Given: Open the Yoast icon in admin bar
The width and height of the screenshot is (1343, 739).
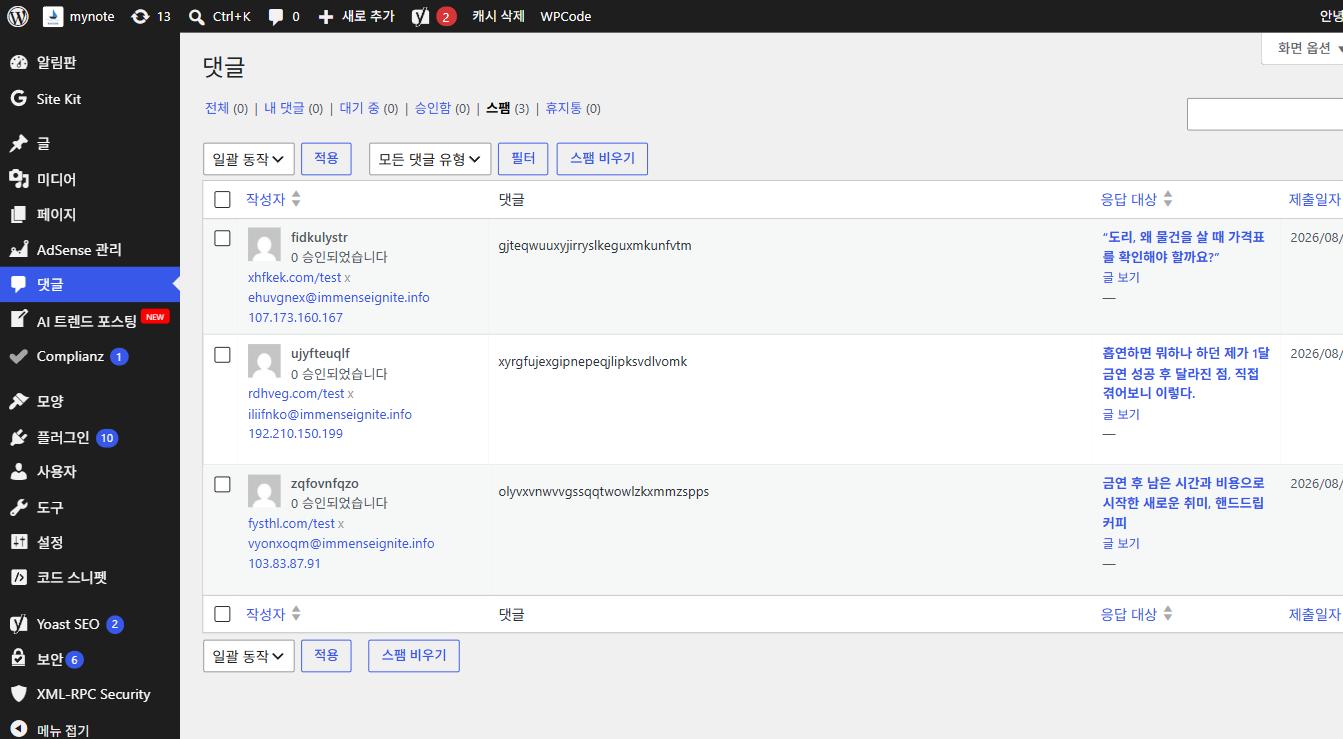Looking at the screenshot, I should point(420,16).
